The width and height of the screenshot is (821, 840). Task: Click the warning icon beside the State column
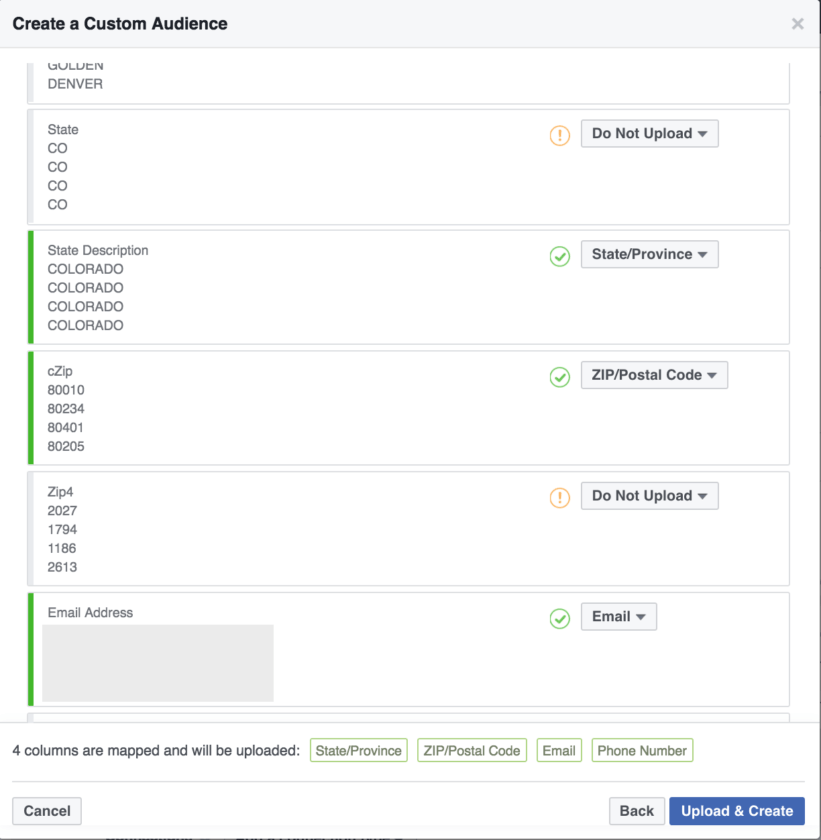click(559, 135)
